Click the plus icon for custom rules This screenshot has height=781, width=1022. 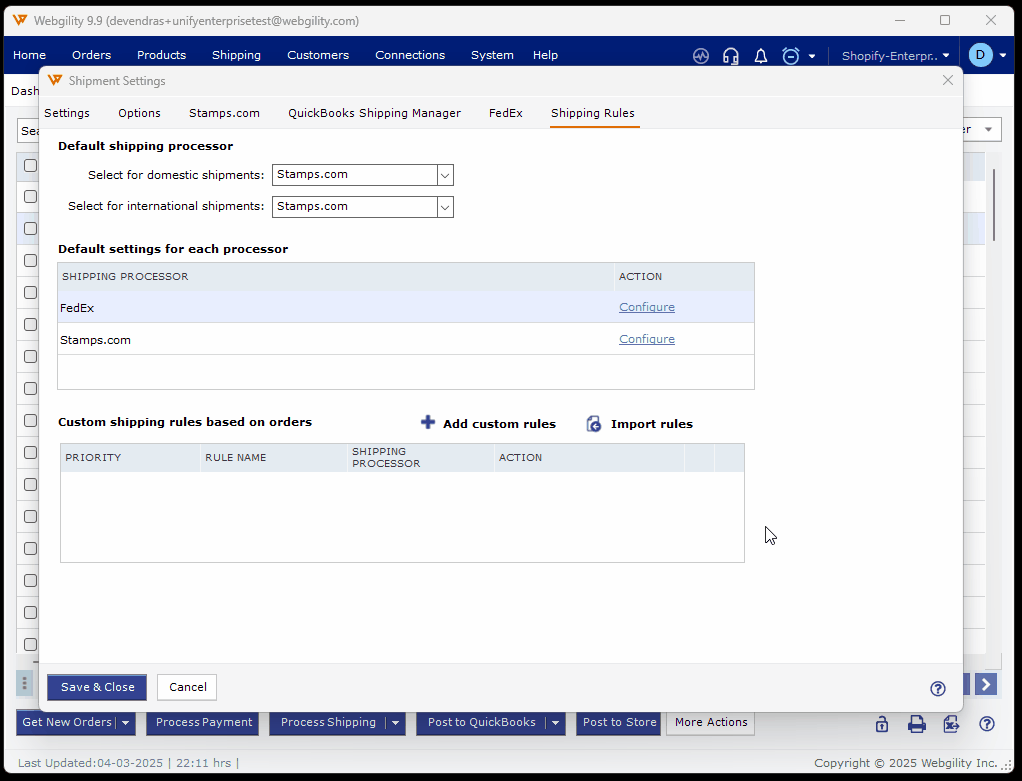pos(428,422)
